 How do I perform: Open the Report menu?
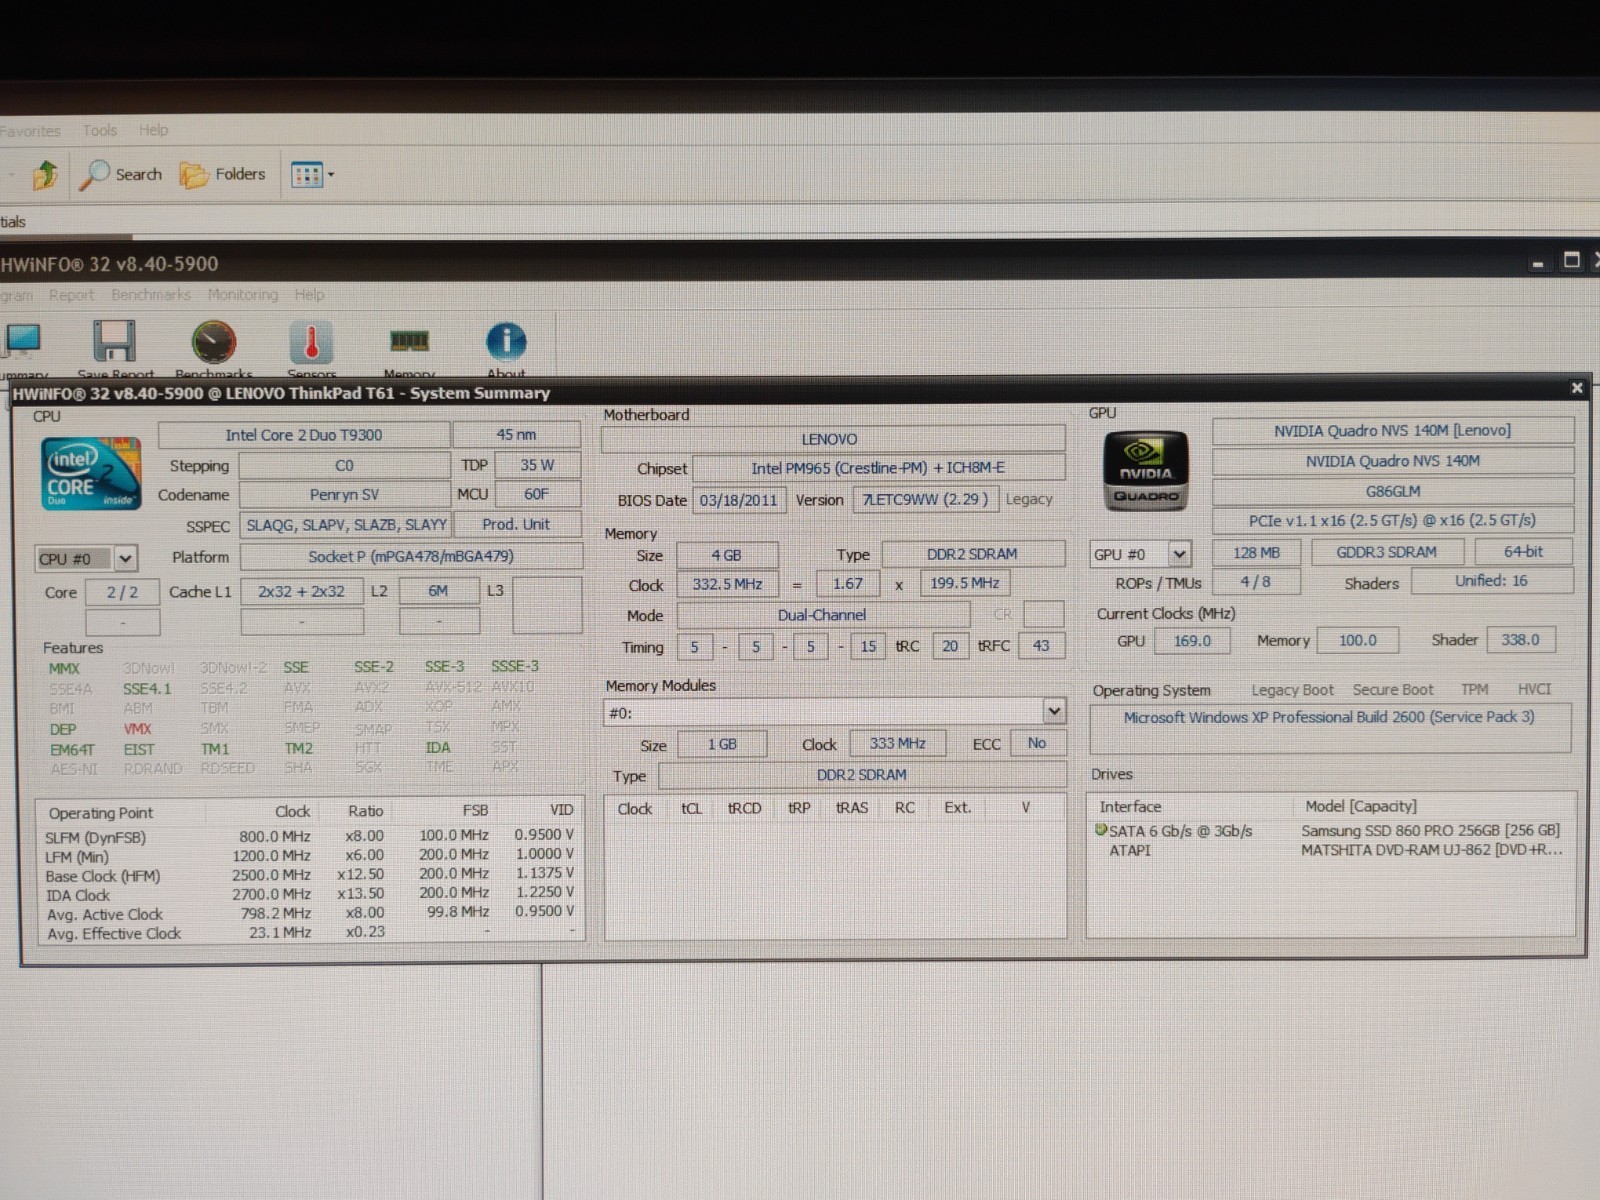pyautogui.click(x=71, y=295)
